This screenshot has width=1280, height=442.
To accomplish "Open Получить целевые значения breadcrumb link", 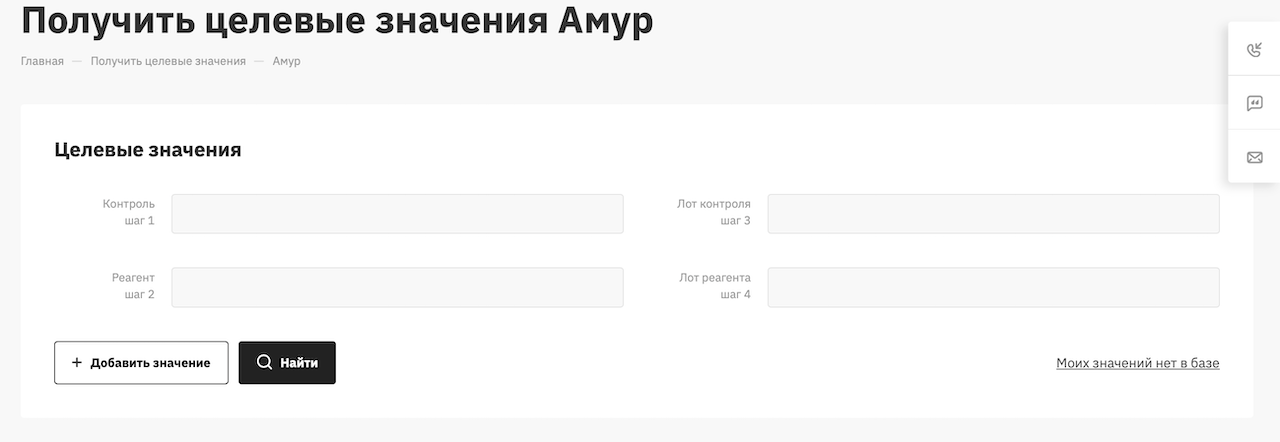I will click(168, 61).
